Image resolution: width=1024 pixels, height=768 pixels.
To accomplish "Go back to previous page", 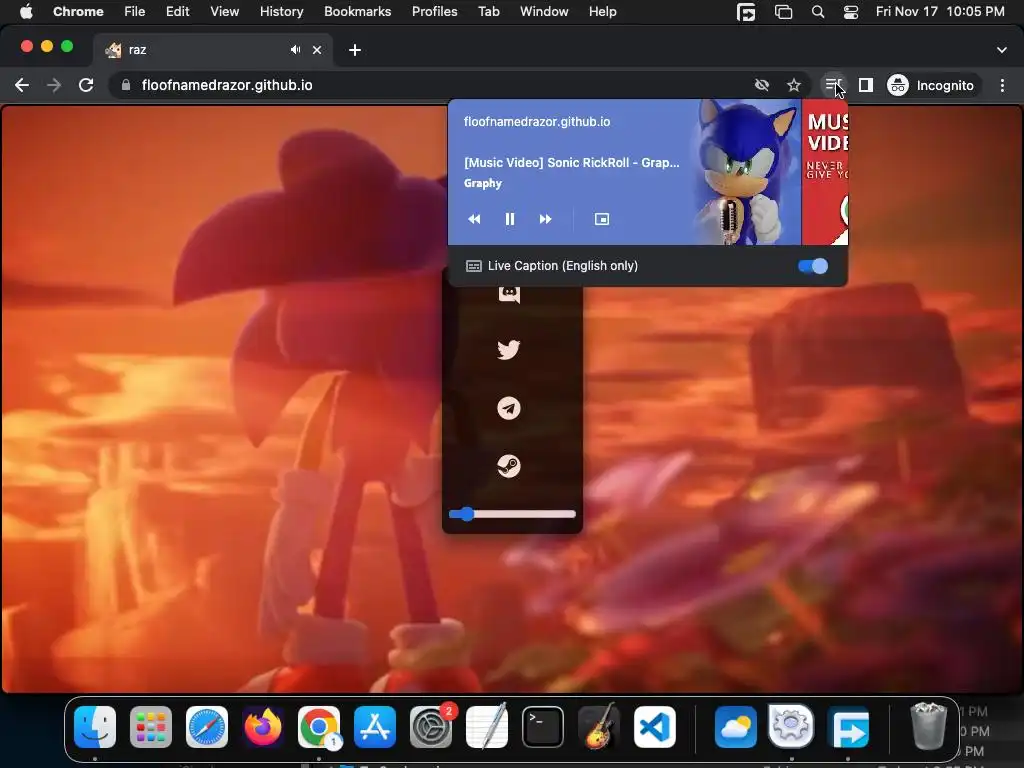I will [x=22, y=85].
